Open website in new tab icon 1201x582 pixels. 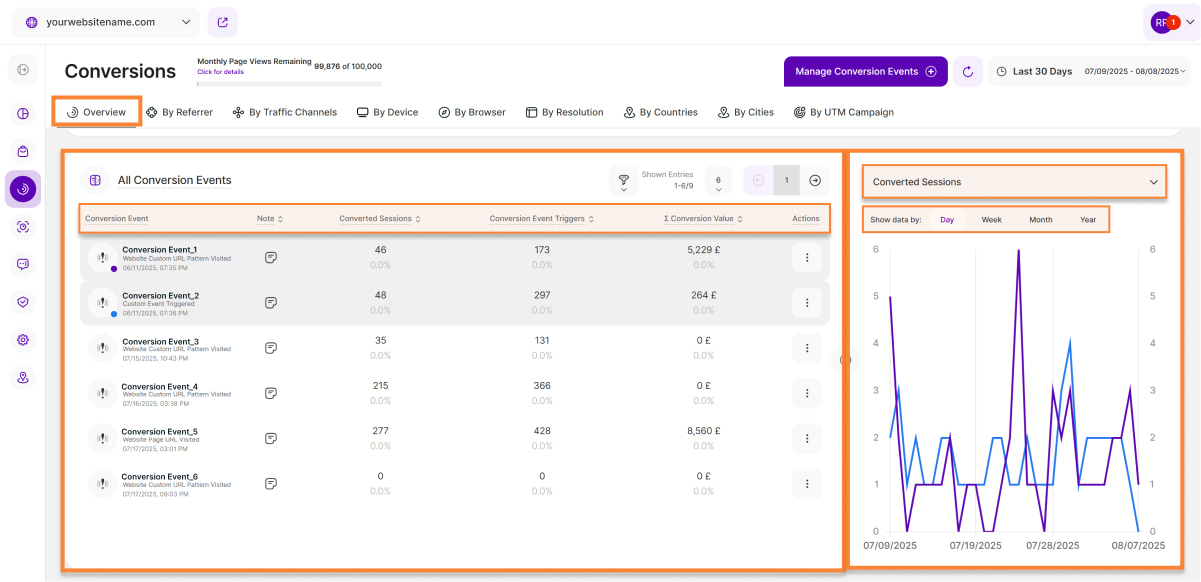(222, 22)
